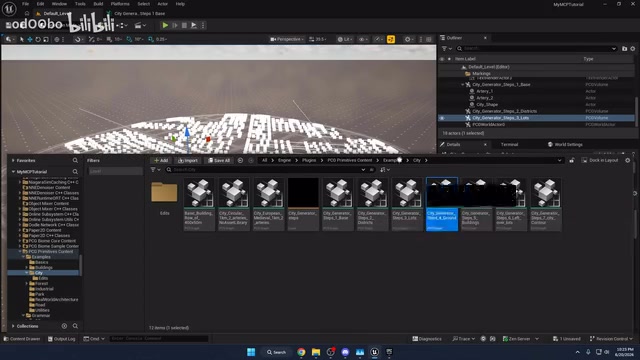The width and height of the screenshot is (640, 360).
Task: Switch to City Generator Steps 1 Base tab
Action: pyautogui.click(x=139, y=13)
